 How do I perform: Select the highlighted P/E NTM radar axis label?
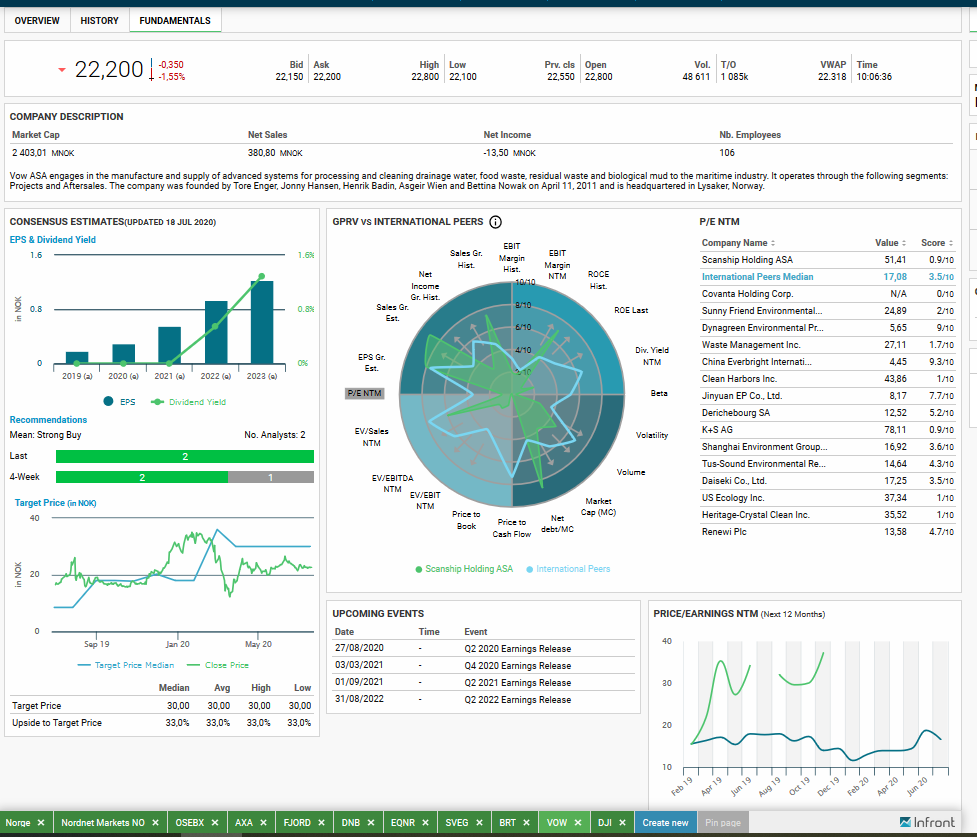click(365, 393)
